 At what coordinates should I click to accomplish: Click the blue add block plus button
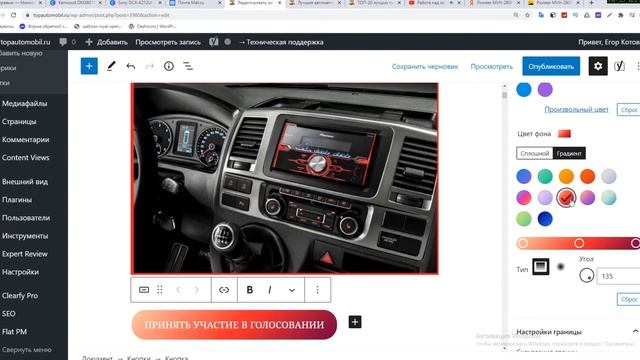(x=89, y=66)
